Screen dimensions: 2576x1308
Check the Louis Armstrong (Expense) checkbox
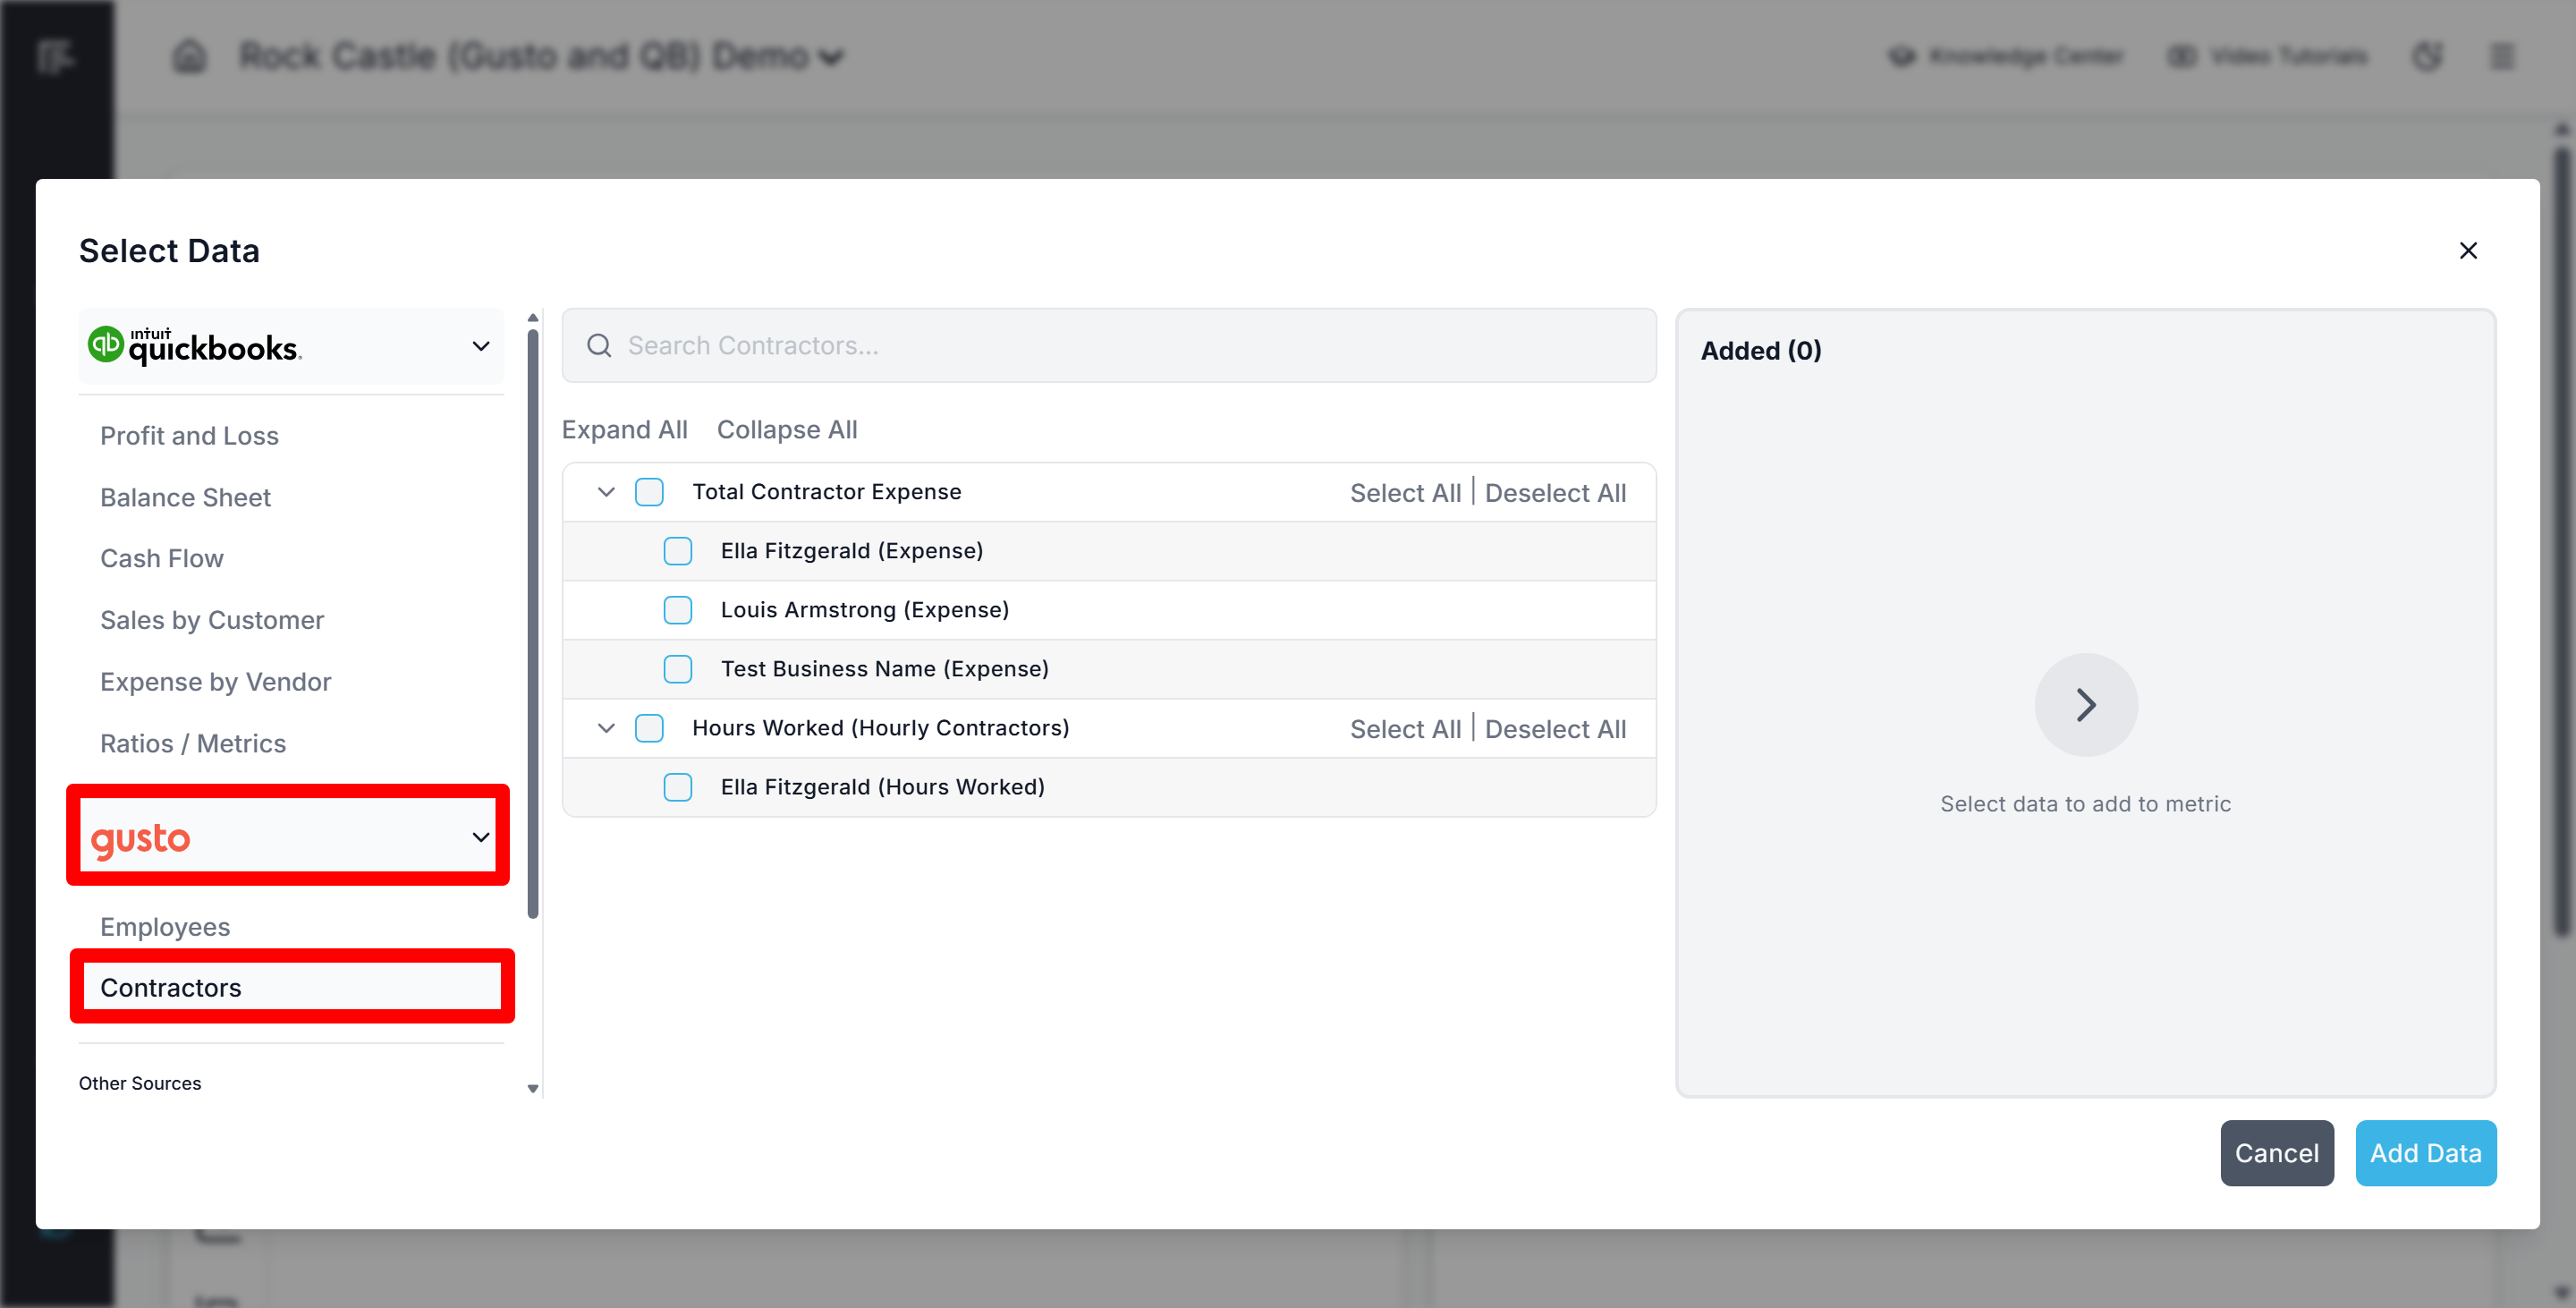click(x=677, y=609)
